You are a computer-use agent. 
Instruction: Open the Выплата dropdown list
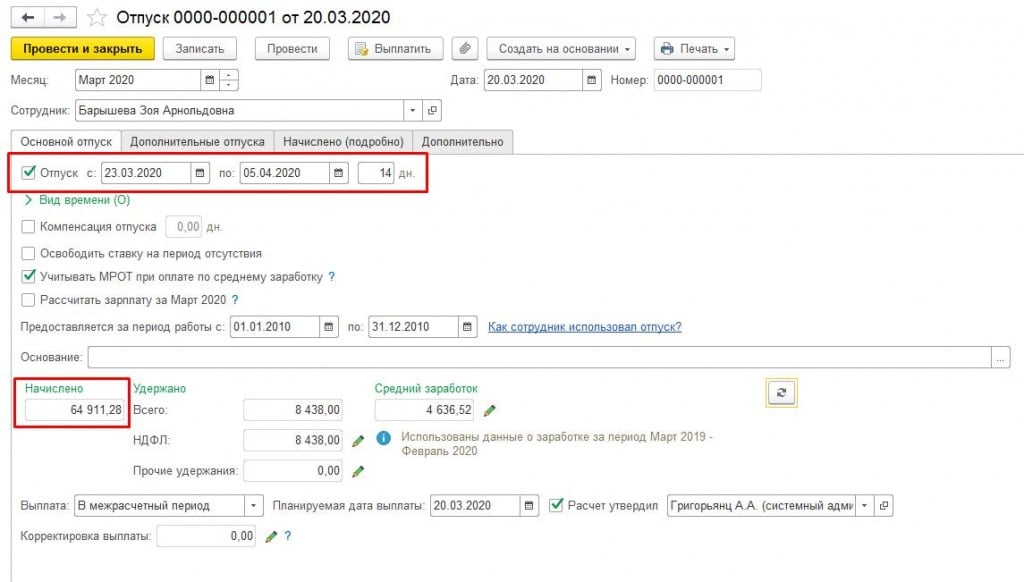click(254, 506)
